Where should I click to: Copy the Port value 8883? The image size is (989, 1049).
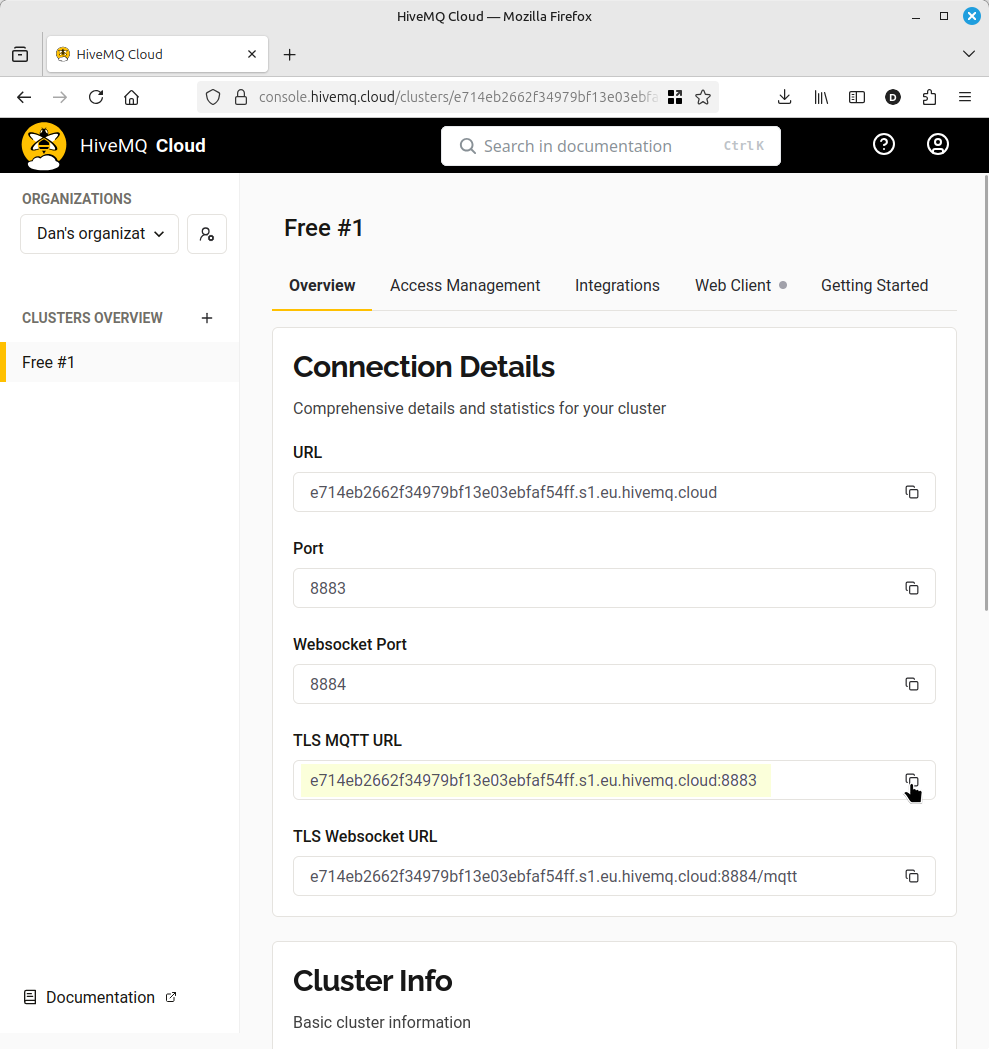coord(911,588)
